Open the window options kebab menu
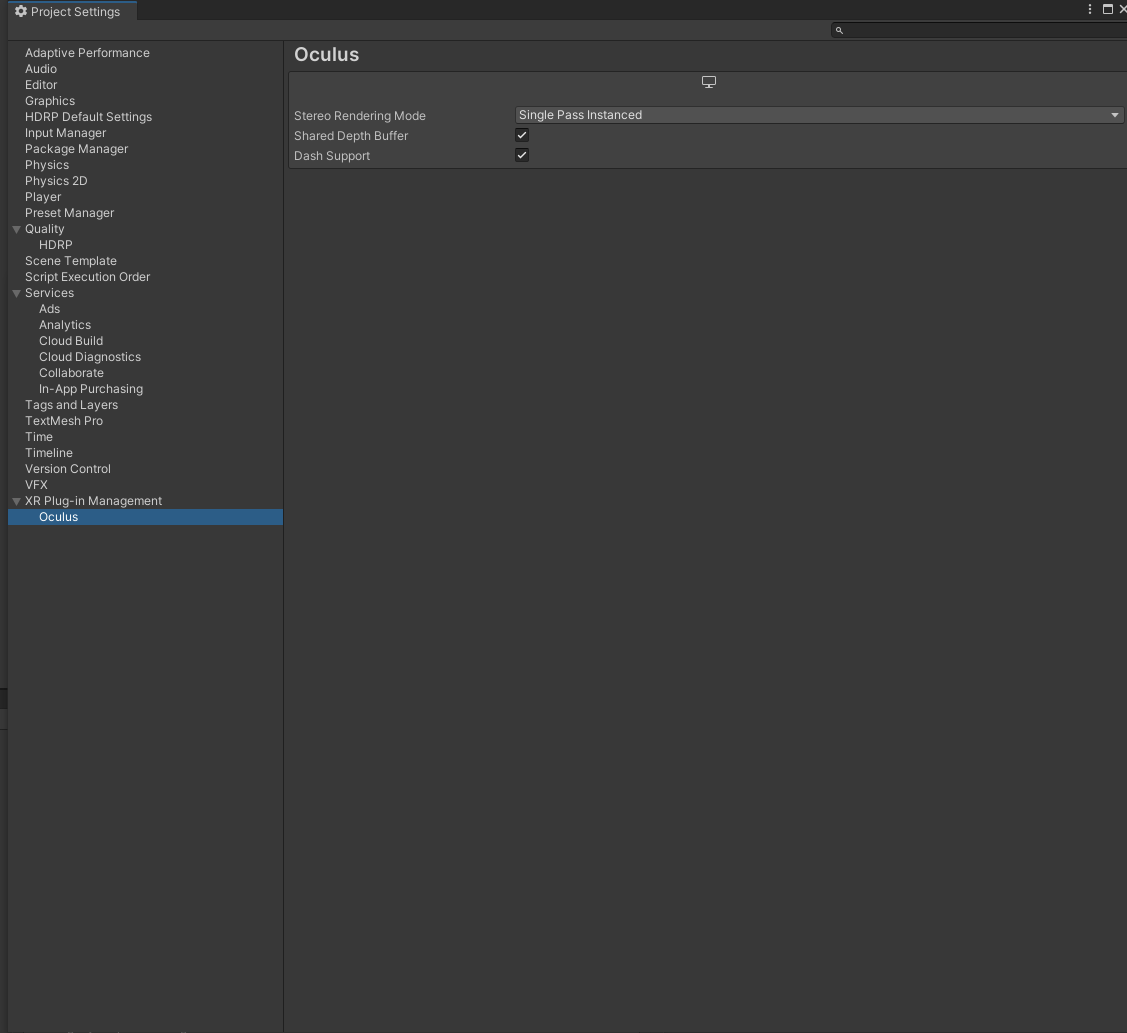This screenshot has height=1033, width=1127. tap(1089, 9)
